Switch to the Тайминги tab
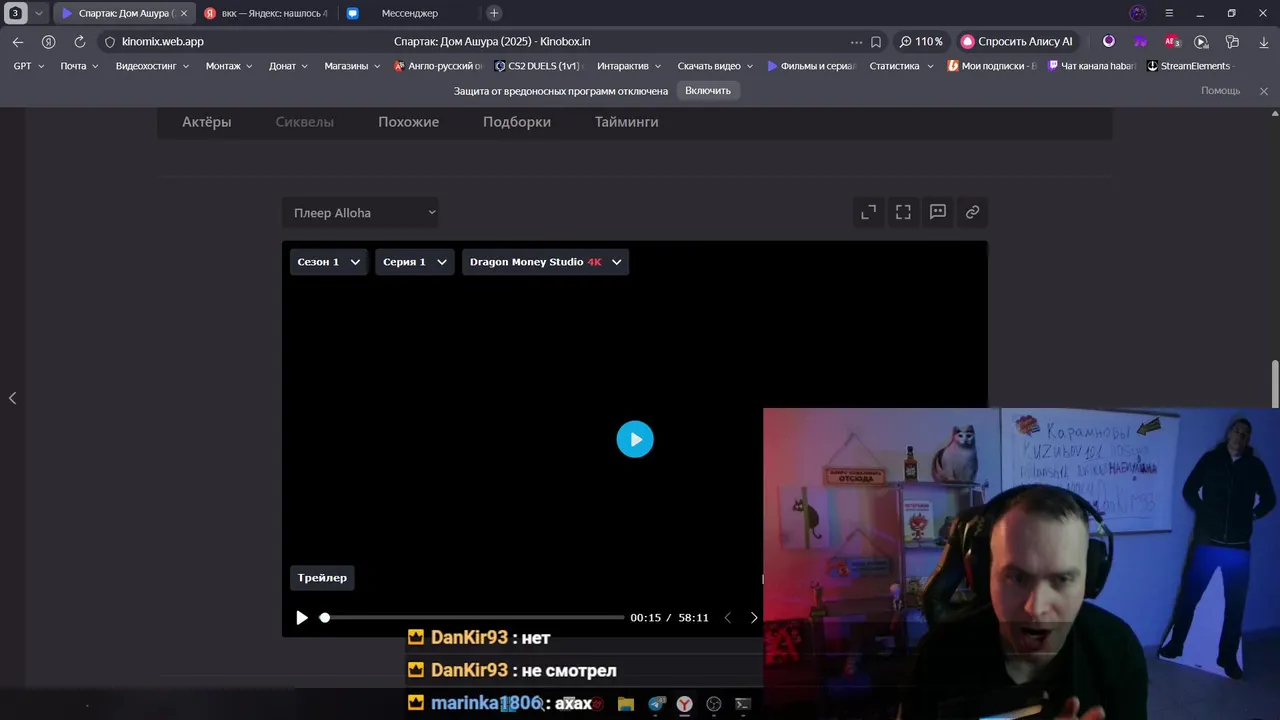The width and height of the screenshot is (1280, 720). [627, 122]
